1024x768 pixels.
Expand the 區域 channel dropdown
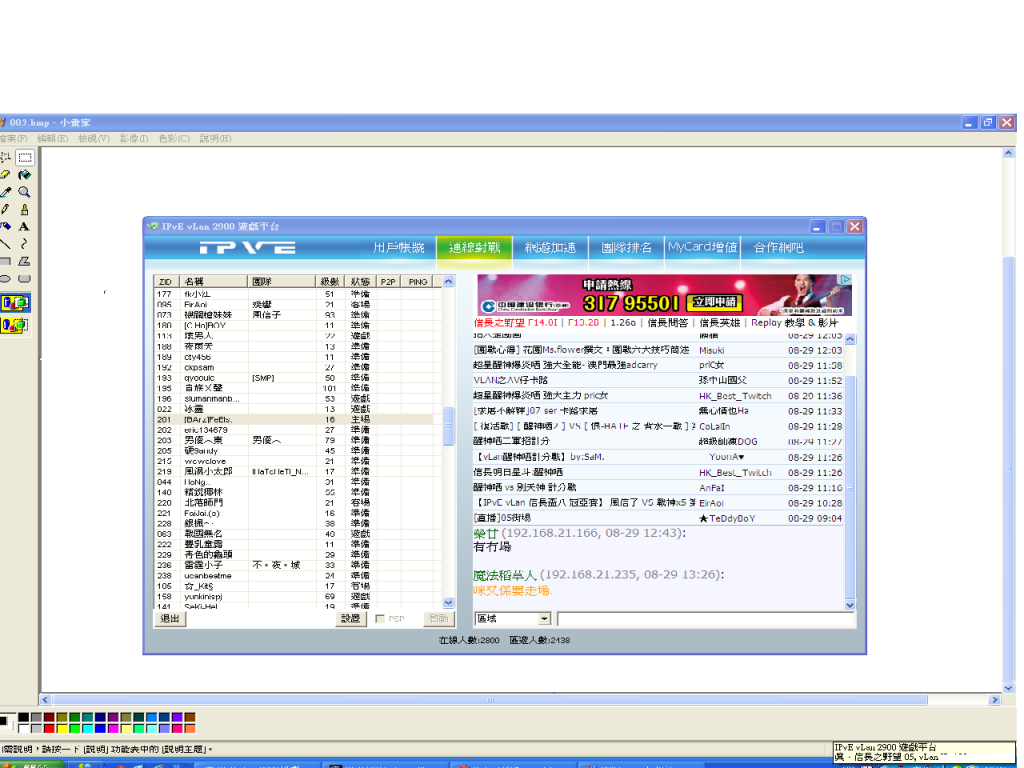(x=544, y=619)
